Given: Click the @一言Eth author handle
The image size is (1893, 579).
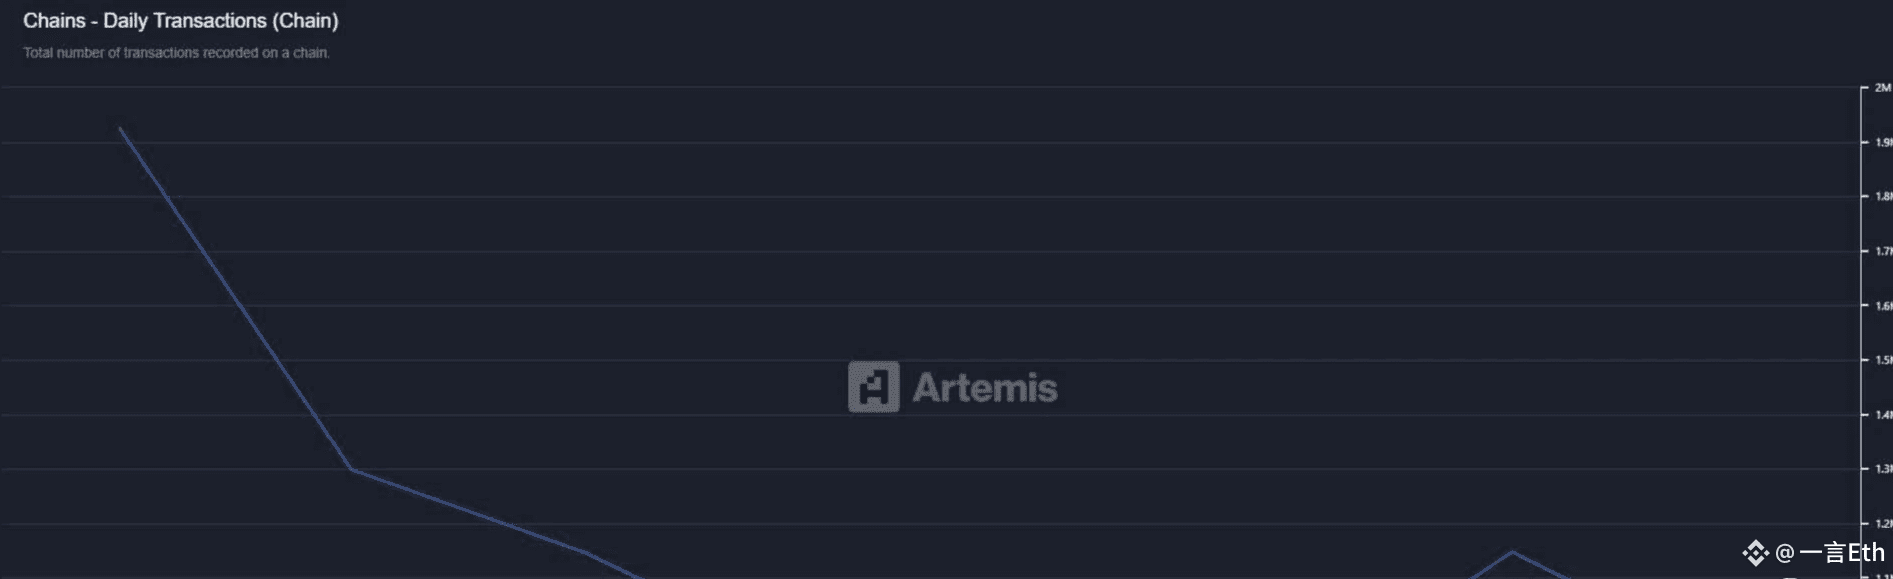Looking at the screenshot, I should (1829, 553).
